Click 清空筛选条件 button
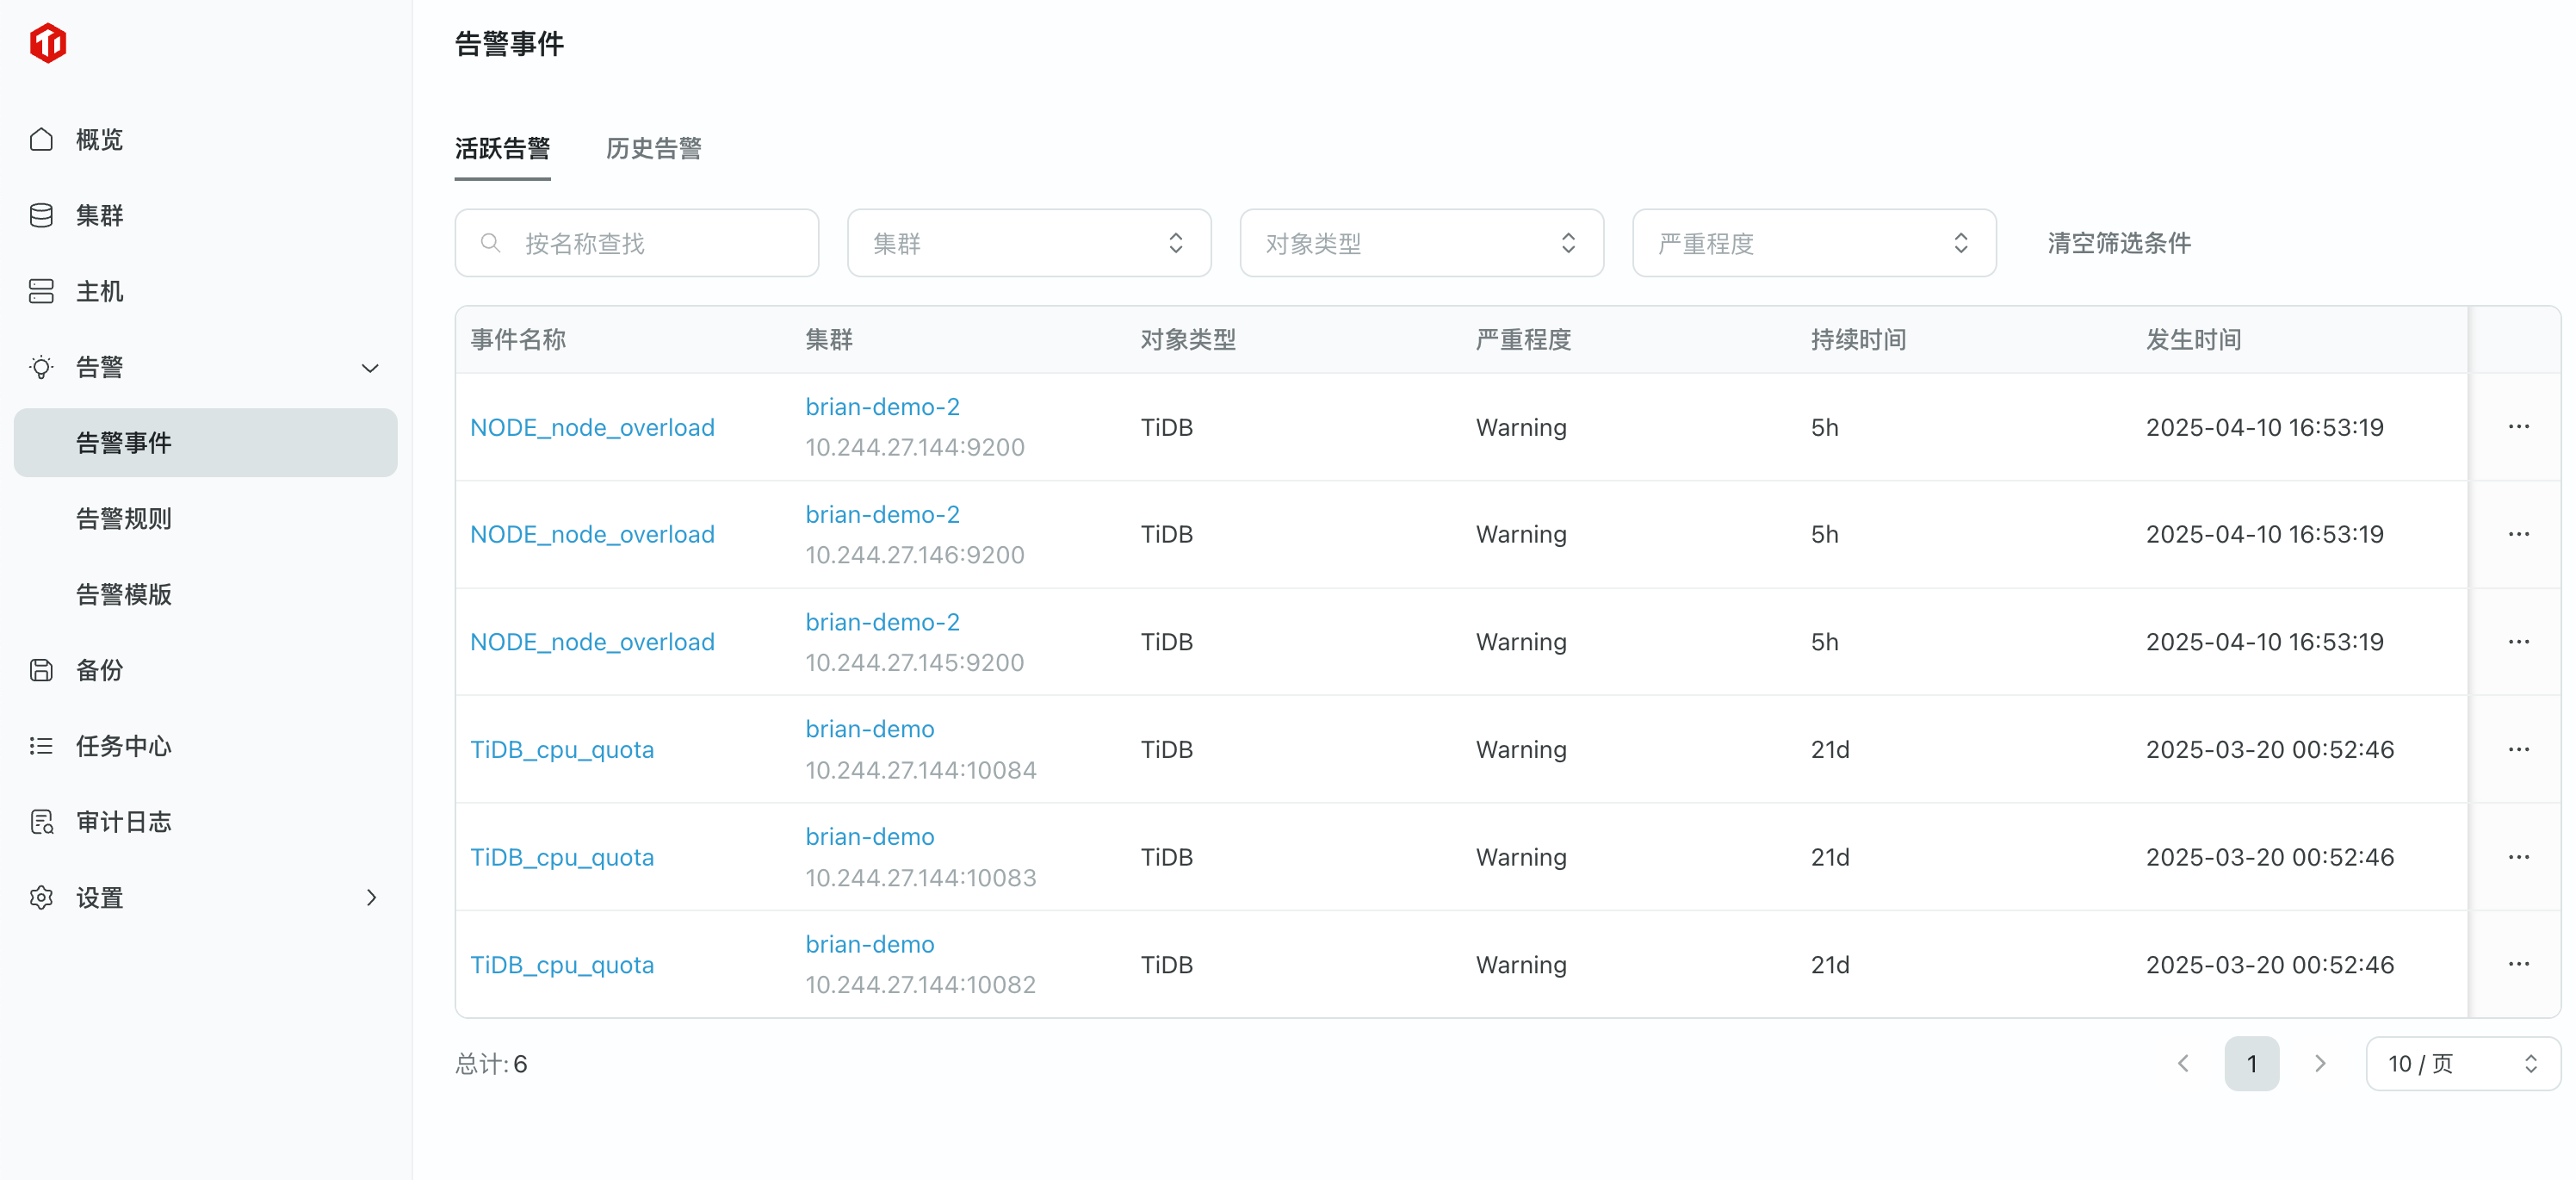 (x=2119, y=243)
